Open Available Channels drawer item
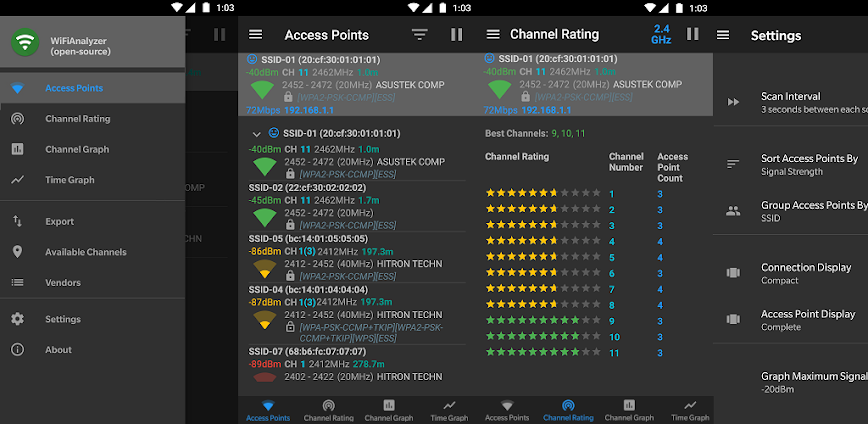Image resolution: width=868 pixels, height=424 pixels. pos(85,252)
